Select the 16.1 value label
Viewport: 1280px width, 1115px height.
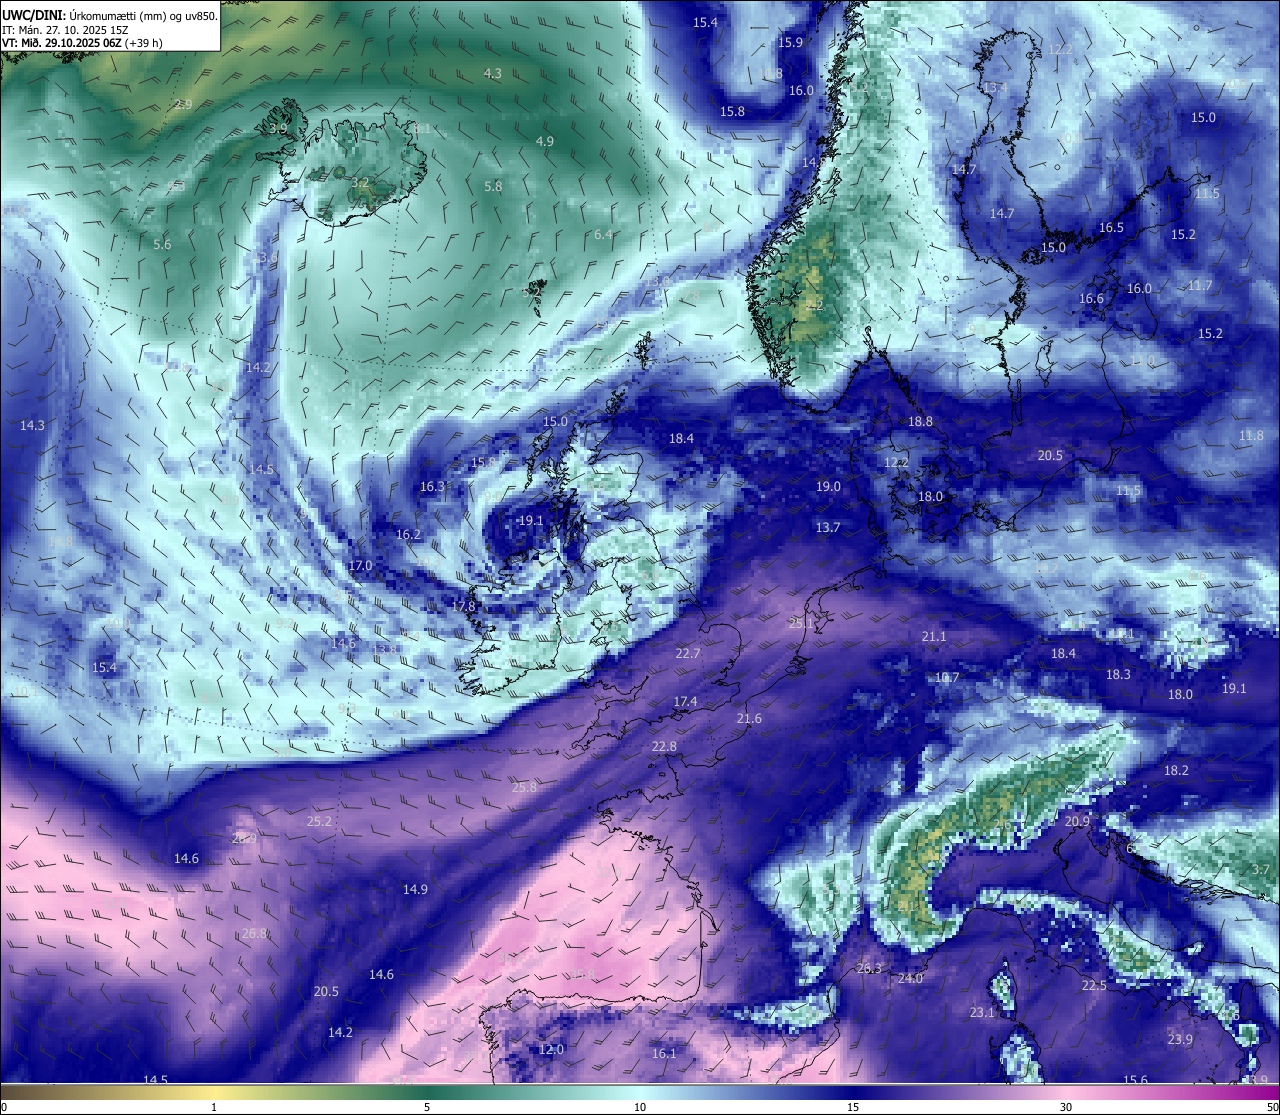click(x=664, y=1053)
